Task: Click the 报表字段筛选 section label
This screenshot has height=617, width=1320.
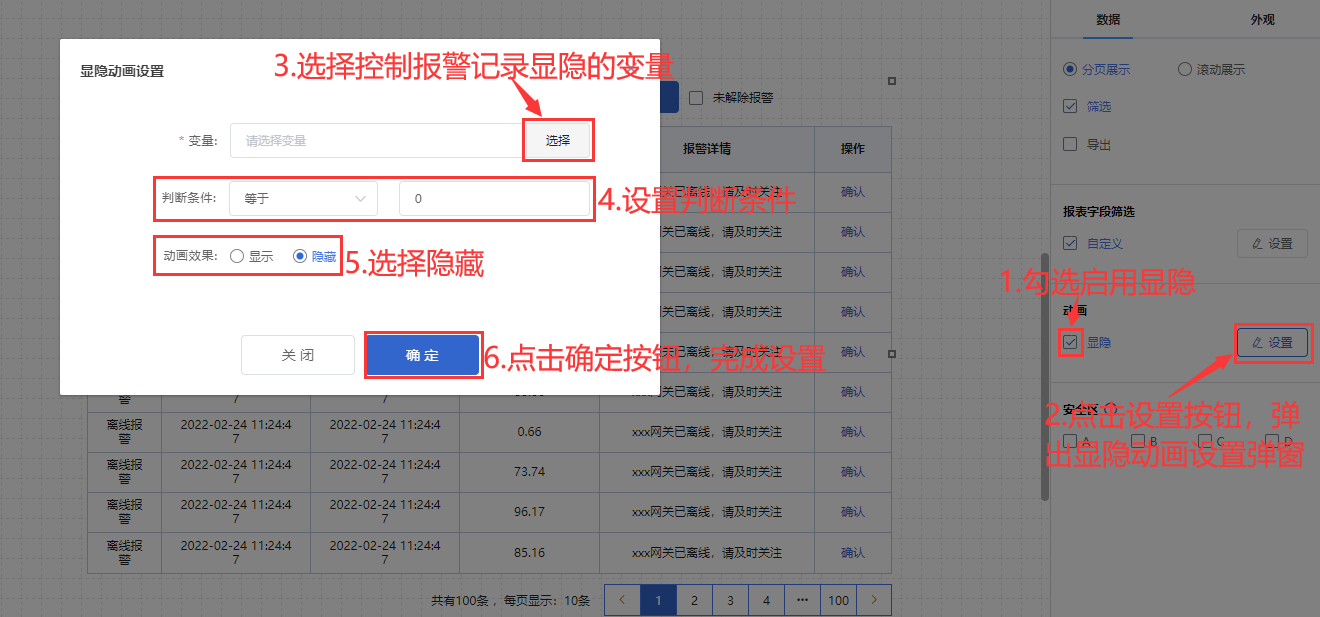Action: 1099,212
